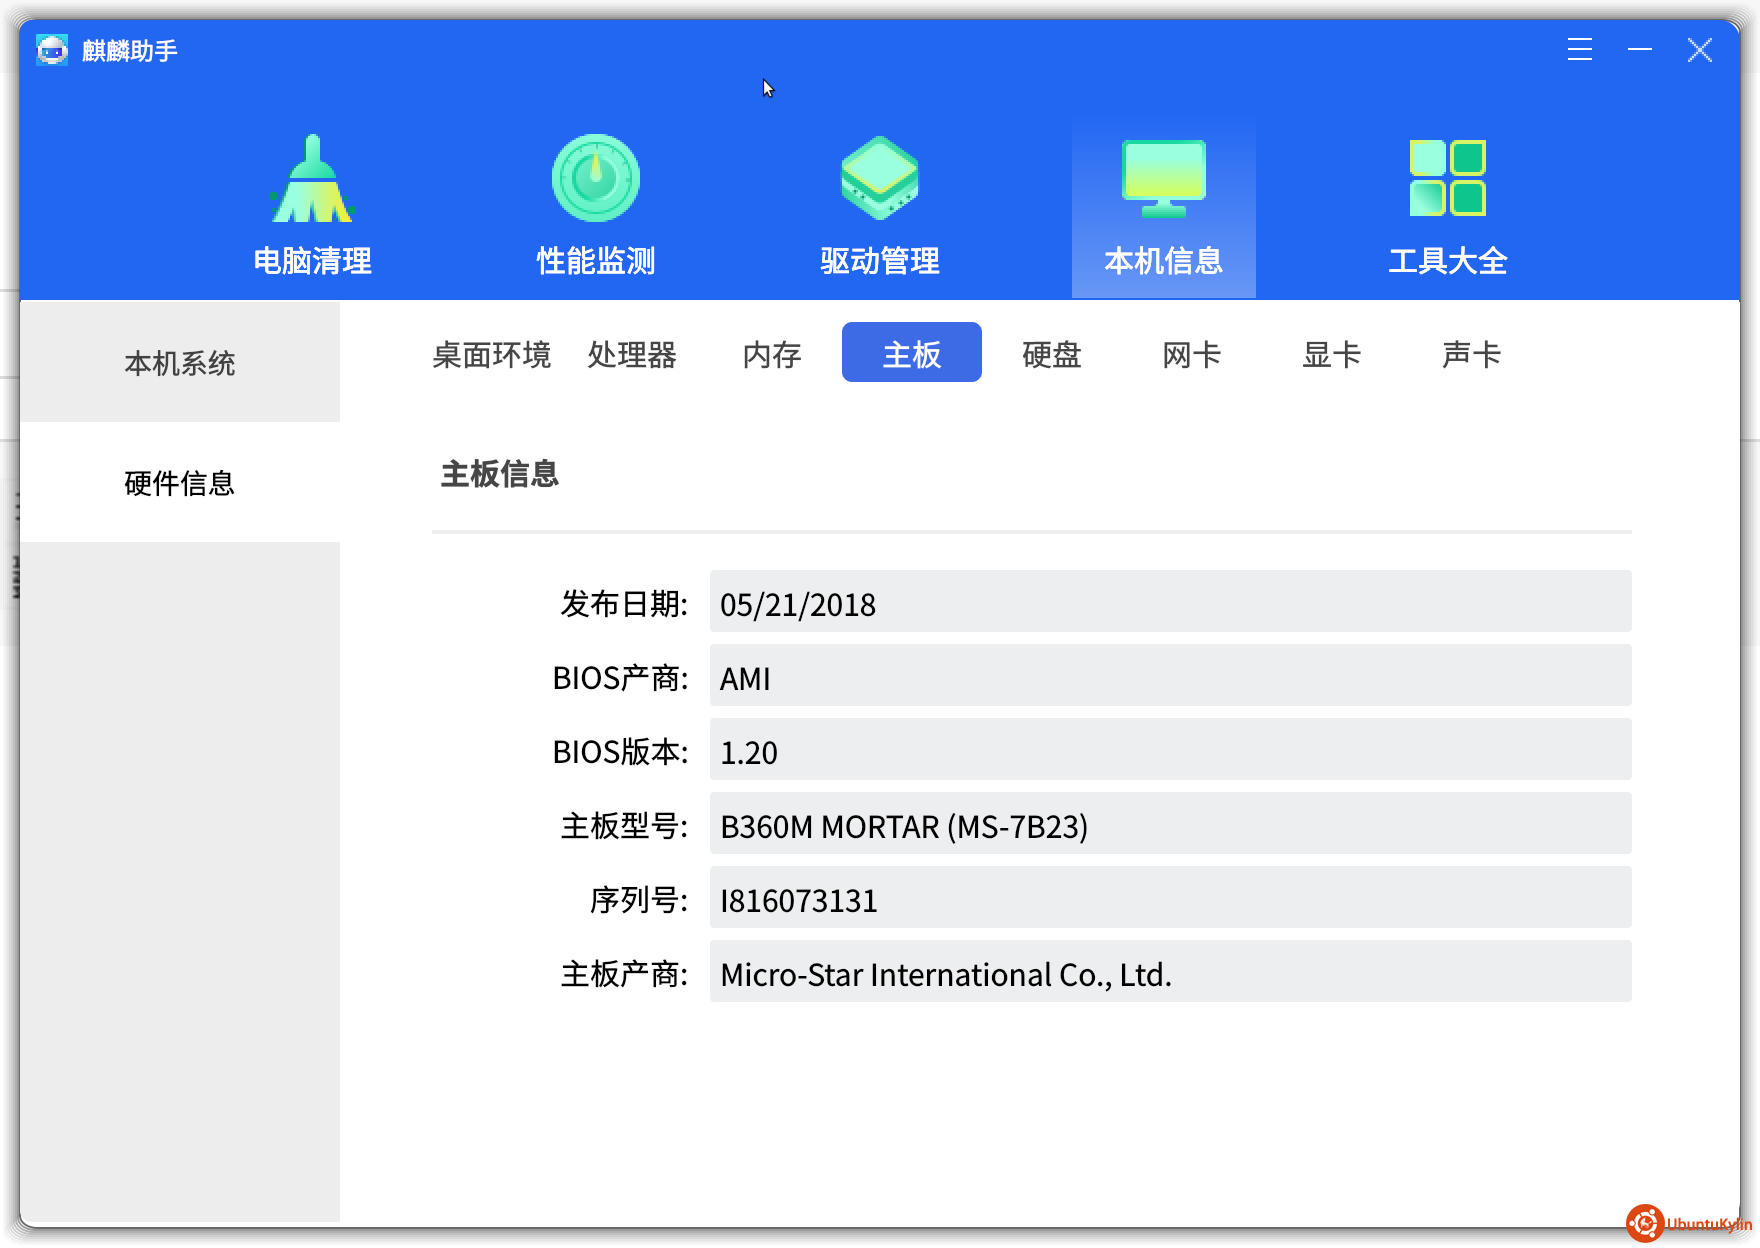Click the 工具大全 label text

[1448, 261]
